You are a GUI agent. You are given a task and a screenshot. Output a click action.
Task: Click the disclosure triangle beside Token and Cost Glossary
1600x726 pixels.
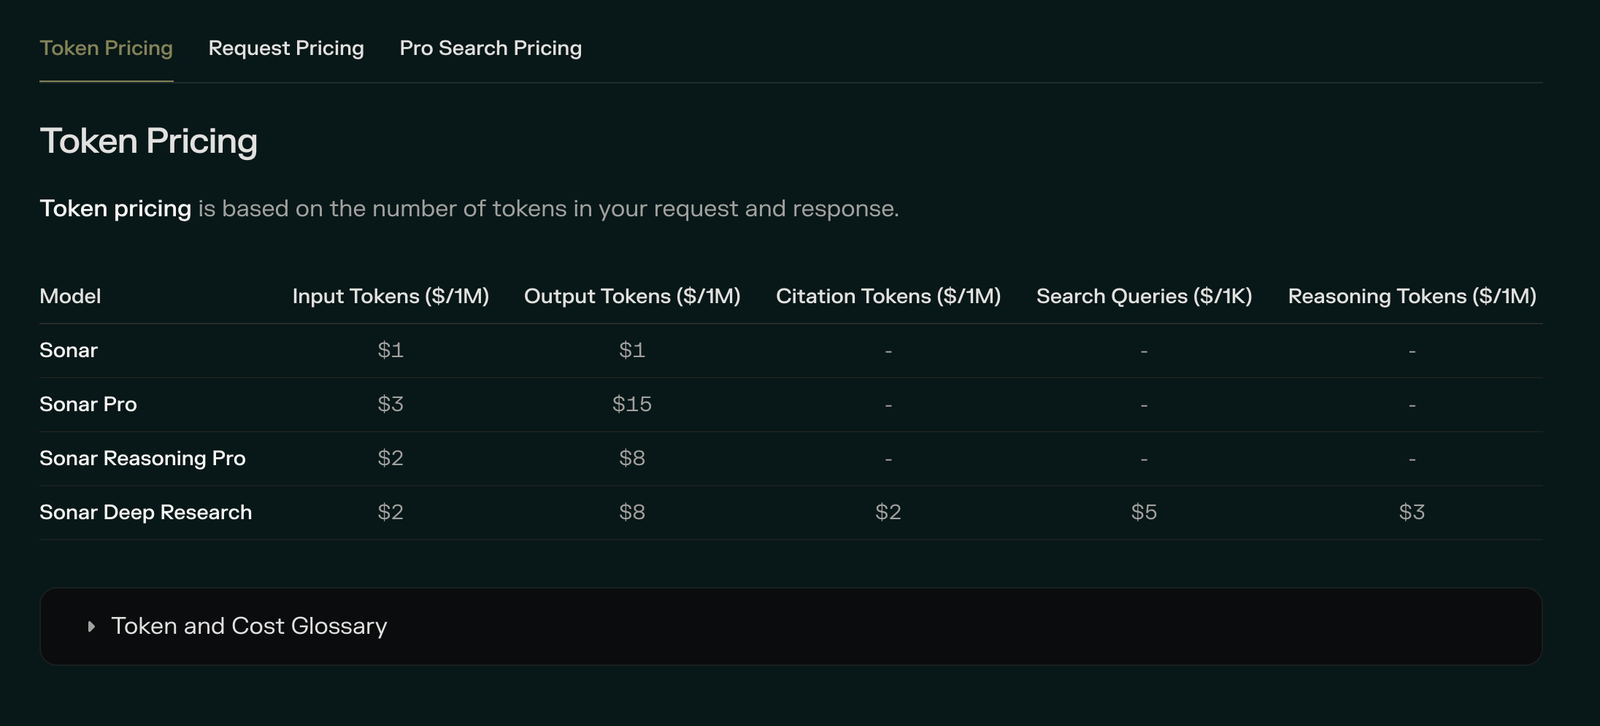[x=91, y=626]
